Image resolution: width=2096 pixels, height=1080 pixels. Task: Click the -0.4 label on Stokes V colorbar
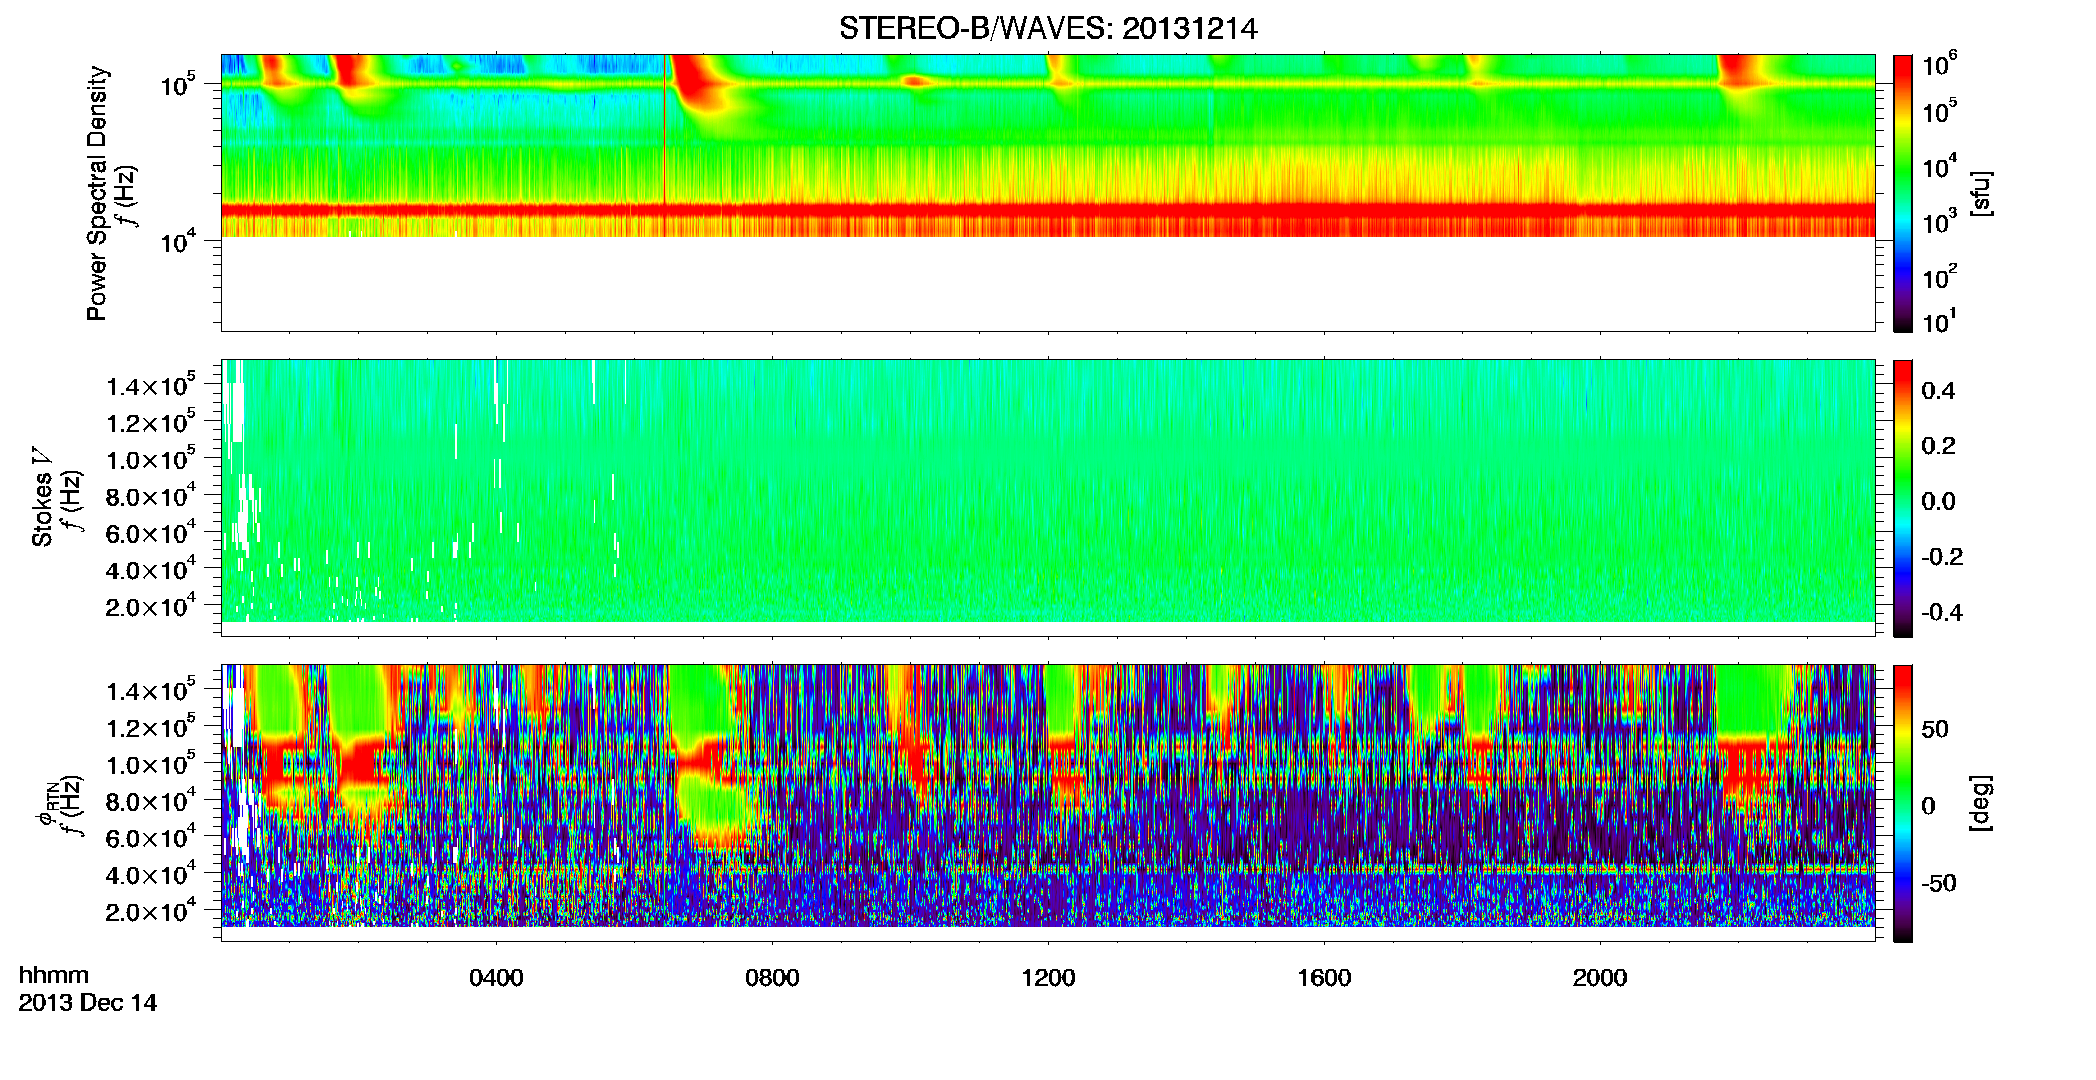point(1942,612)
